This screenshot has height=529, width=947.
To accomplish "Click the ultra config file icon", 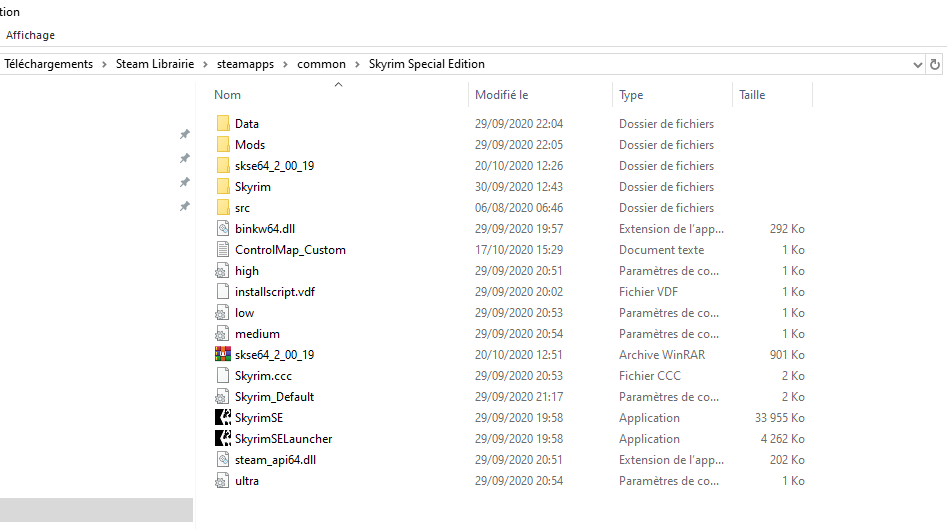I will [222, 481].
